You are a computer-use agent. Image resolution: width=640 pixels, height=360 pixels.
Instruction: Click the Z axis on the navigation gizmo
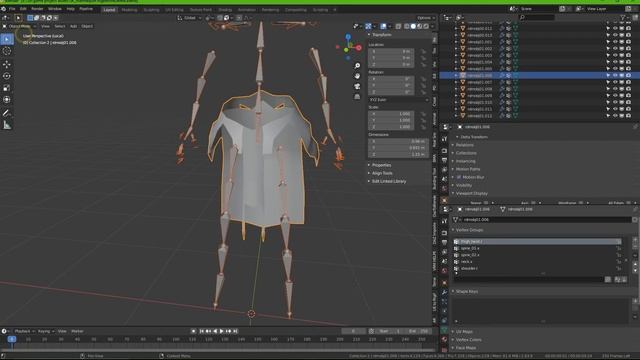click(x=348, y=37)
